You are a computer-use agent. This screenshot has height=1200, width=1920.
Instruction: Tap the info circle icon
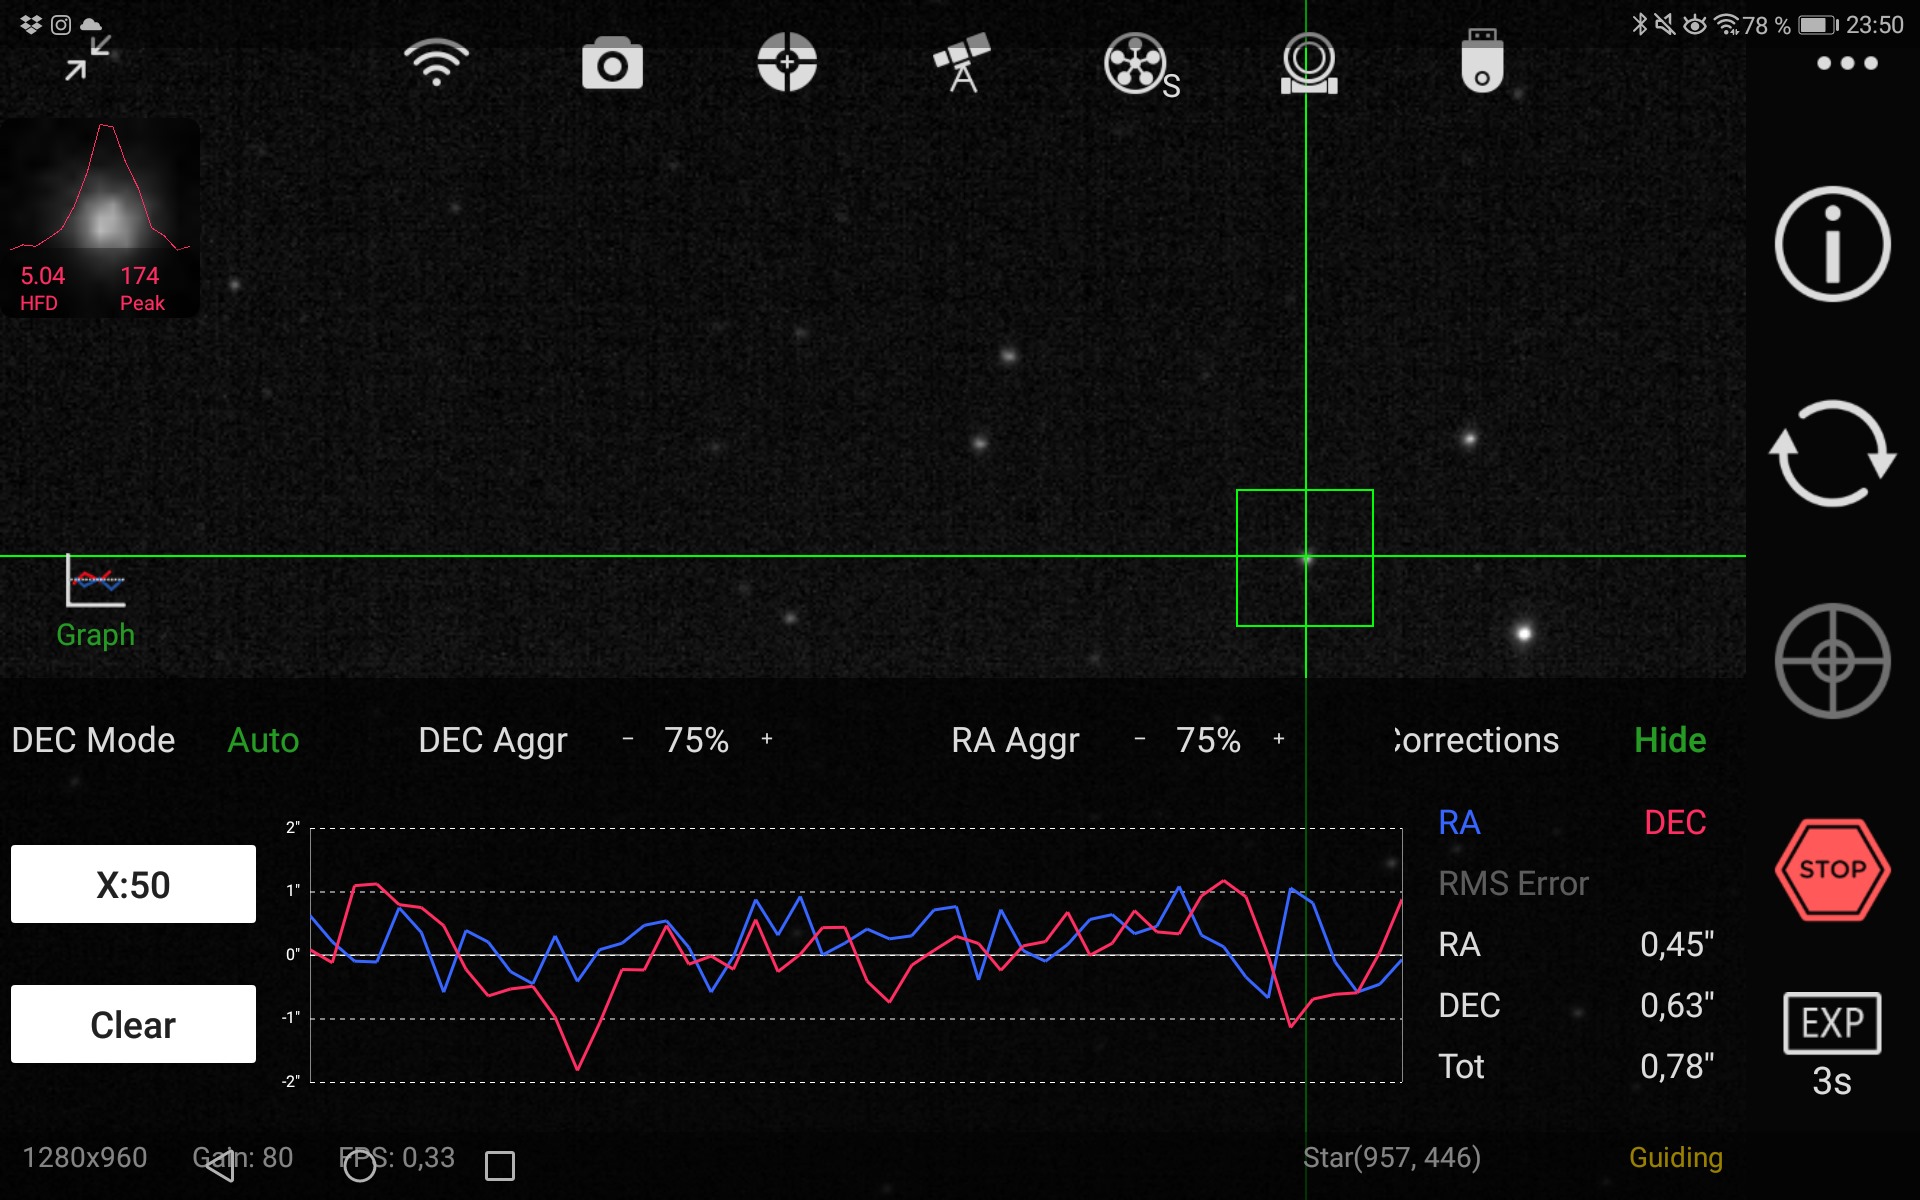pyautogui.click(x=1832, y=244)
